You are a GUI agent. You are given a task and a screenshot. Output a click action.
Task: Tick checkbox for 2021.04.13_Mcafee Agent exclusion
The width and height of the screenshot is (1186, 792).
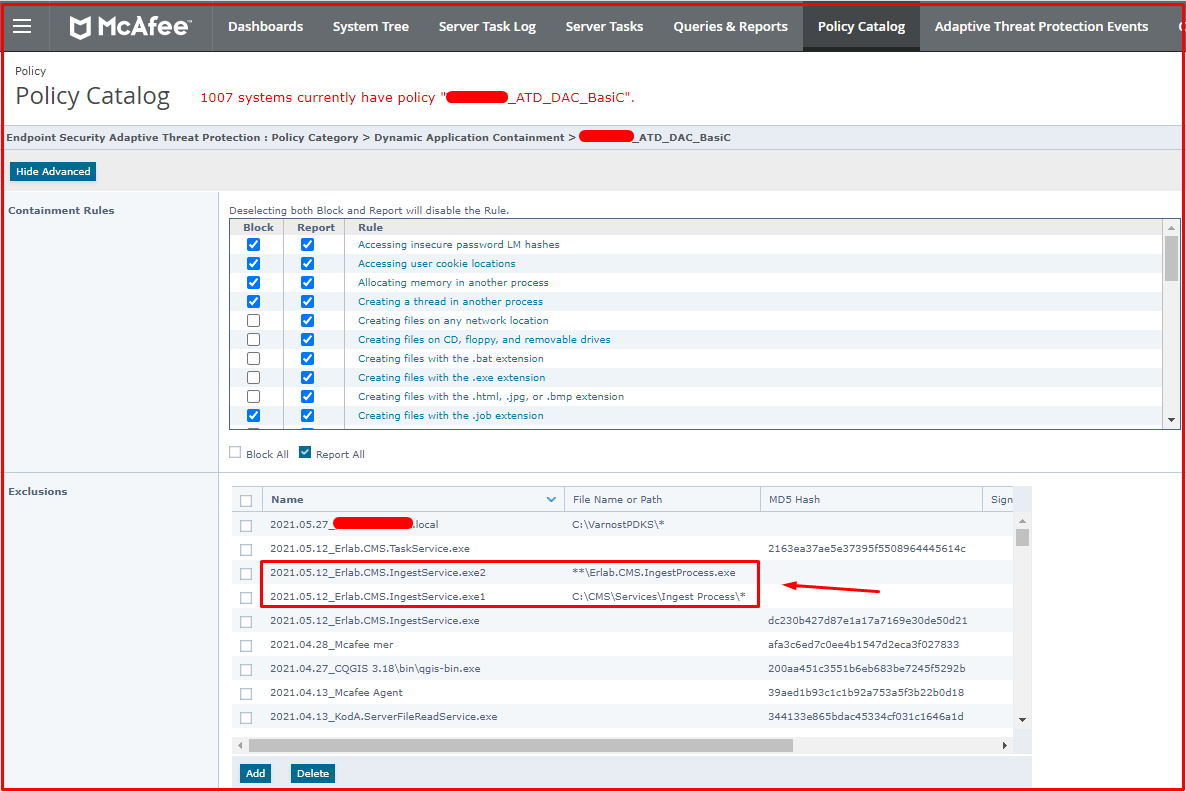(246, 694)
